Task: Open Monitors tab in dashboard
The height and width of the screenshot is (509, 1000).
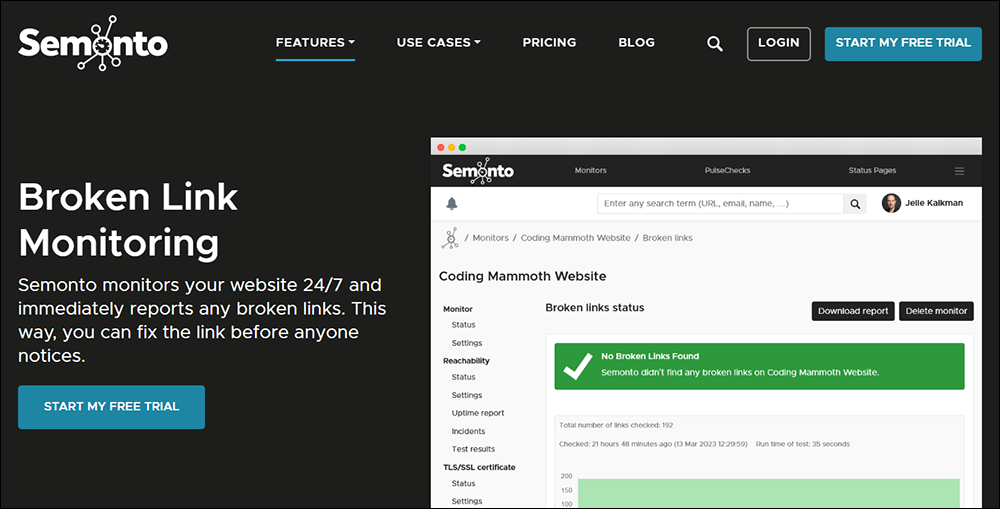Action: click(591, 170)
